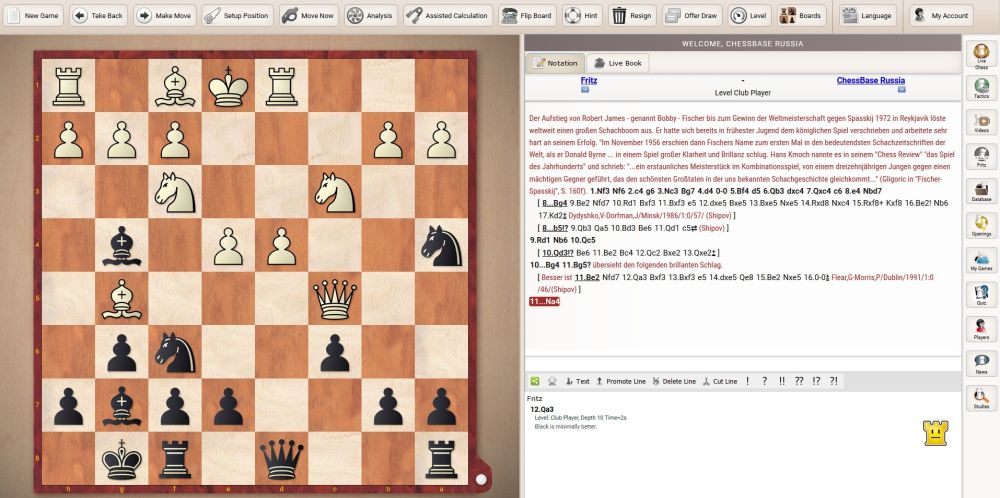Click the highlighted move 11...Na4

(546, 301)
